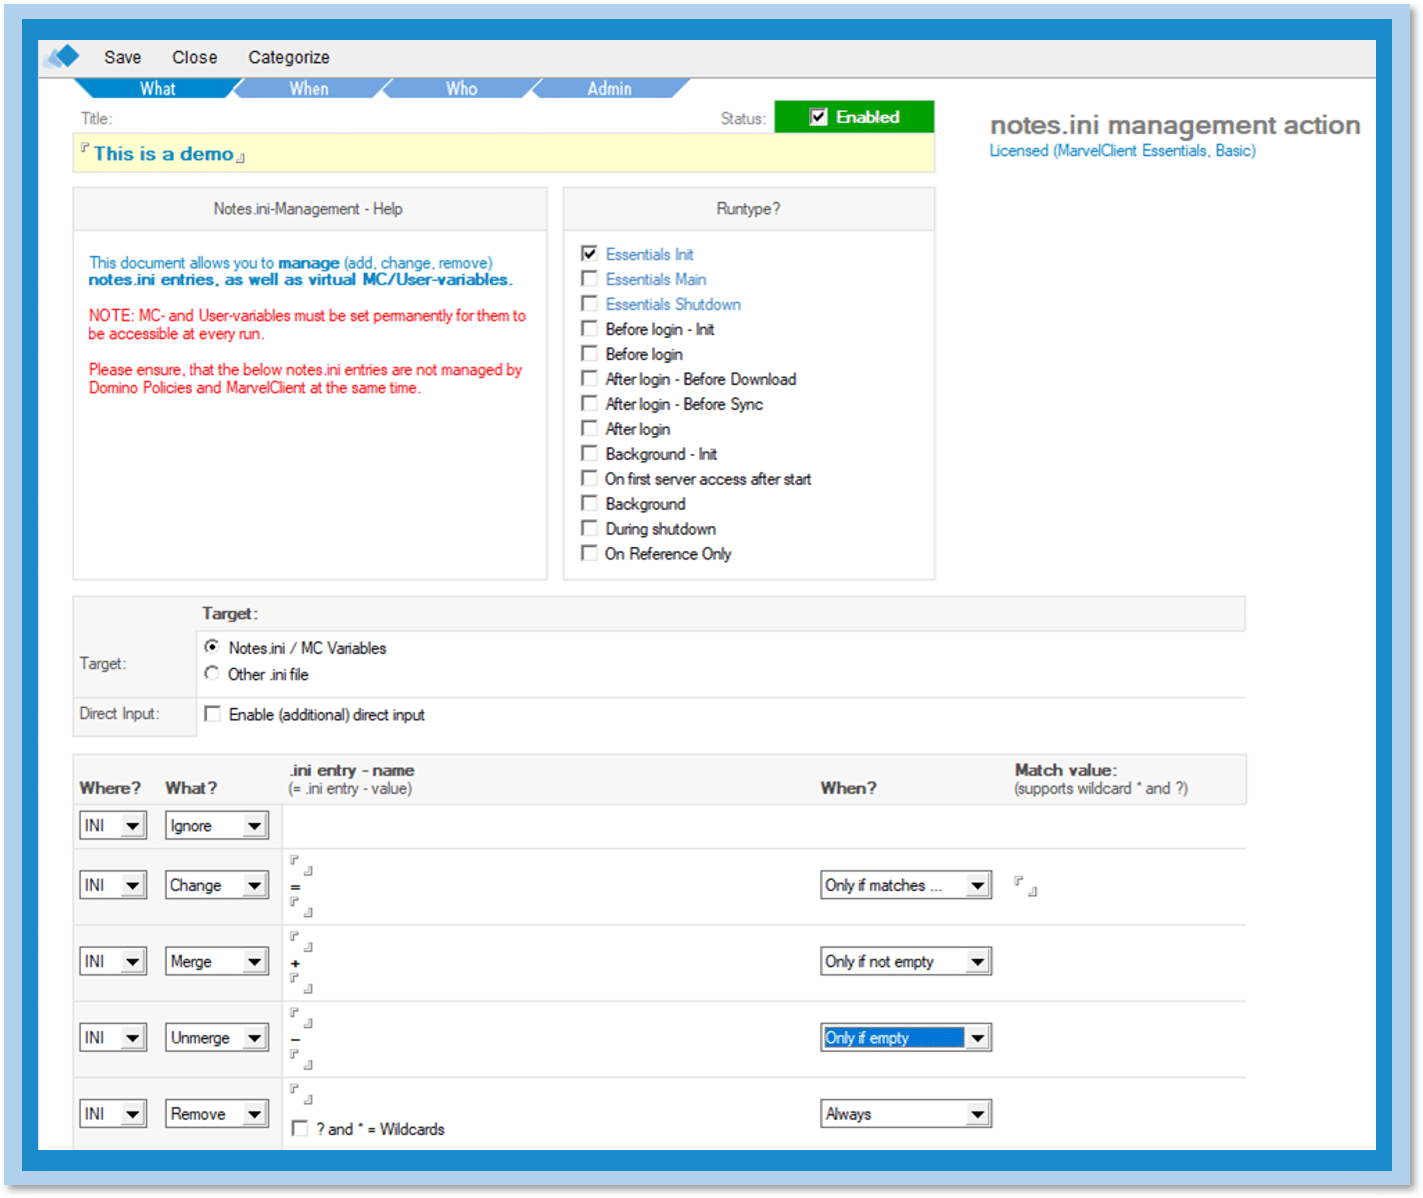
Task: Open the Always condition dropdown
Action: 977,1114
